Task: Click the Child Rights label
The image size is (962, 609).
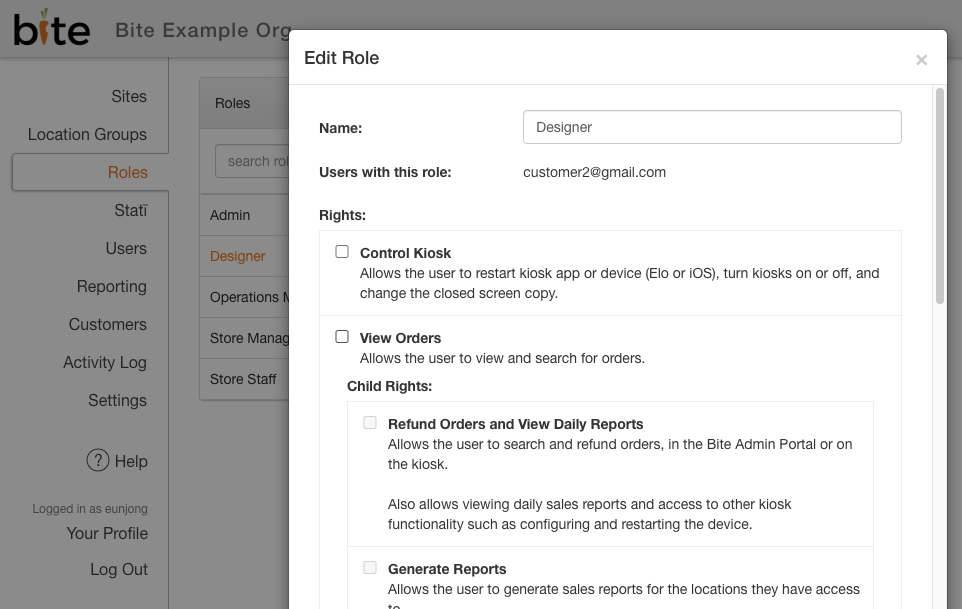Action: pos(390,386)
